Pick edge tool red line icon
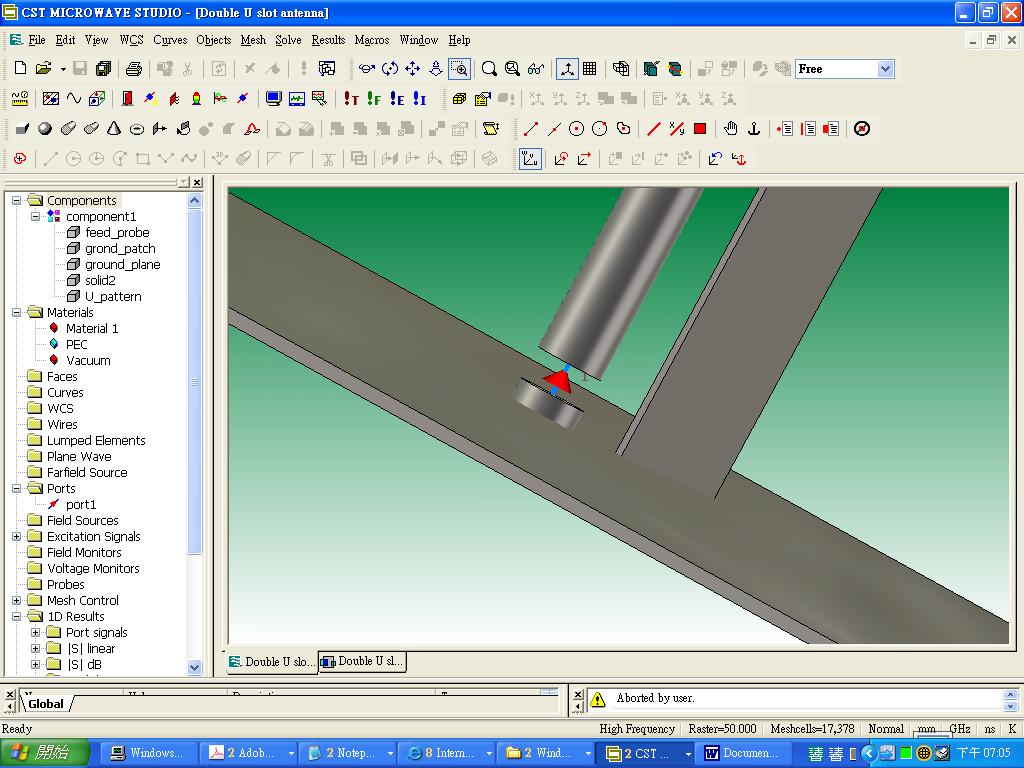Viewport: 1024px width, 768px height. (x=654, y=129)
